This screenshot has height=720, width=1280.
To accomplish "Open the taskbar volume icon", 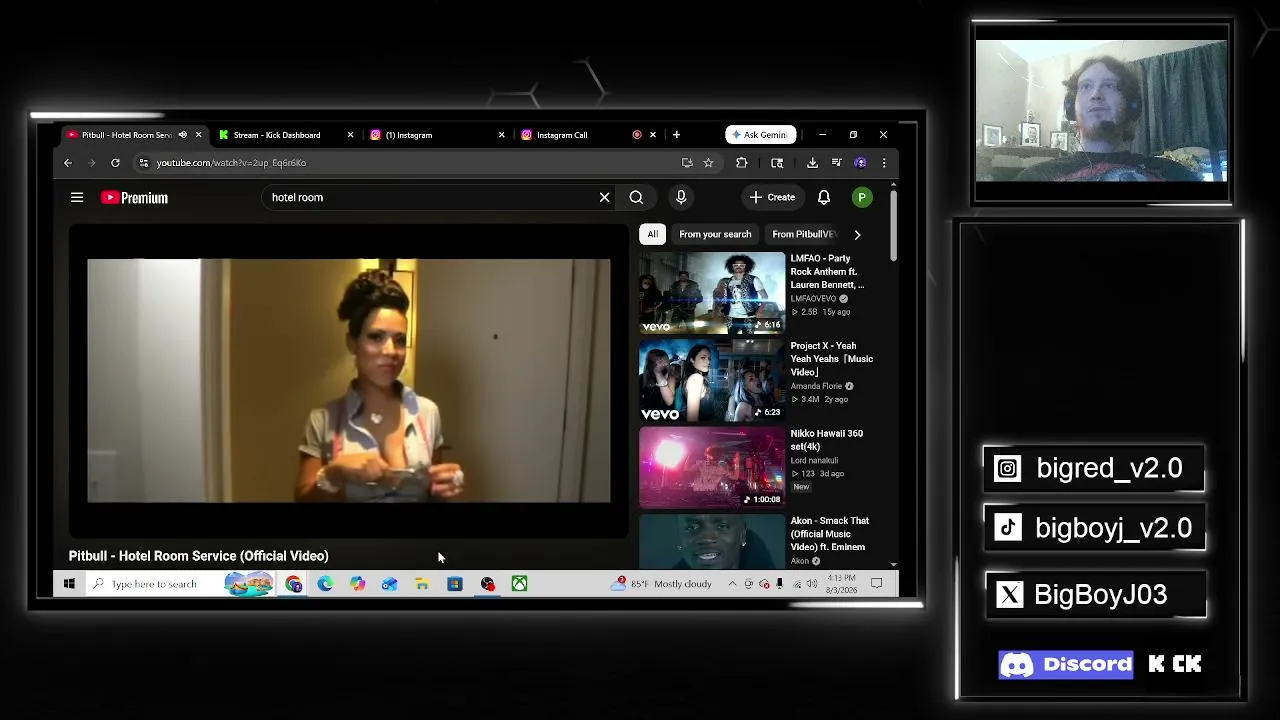I will click(x=811, y=584).
